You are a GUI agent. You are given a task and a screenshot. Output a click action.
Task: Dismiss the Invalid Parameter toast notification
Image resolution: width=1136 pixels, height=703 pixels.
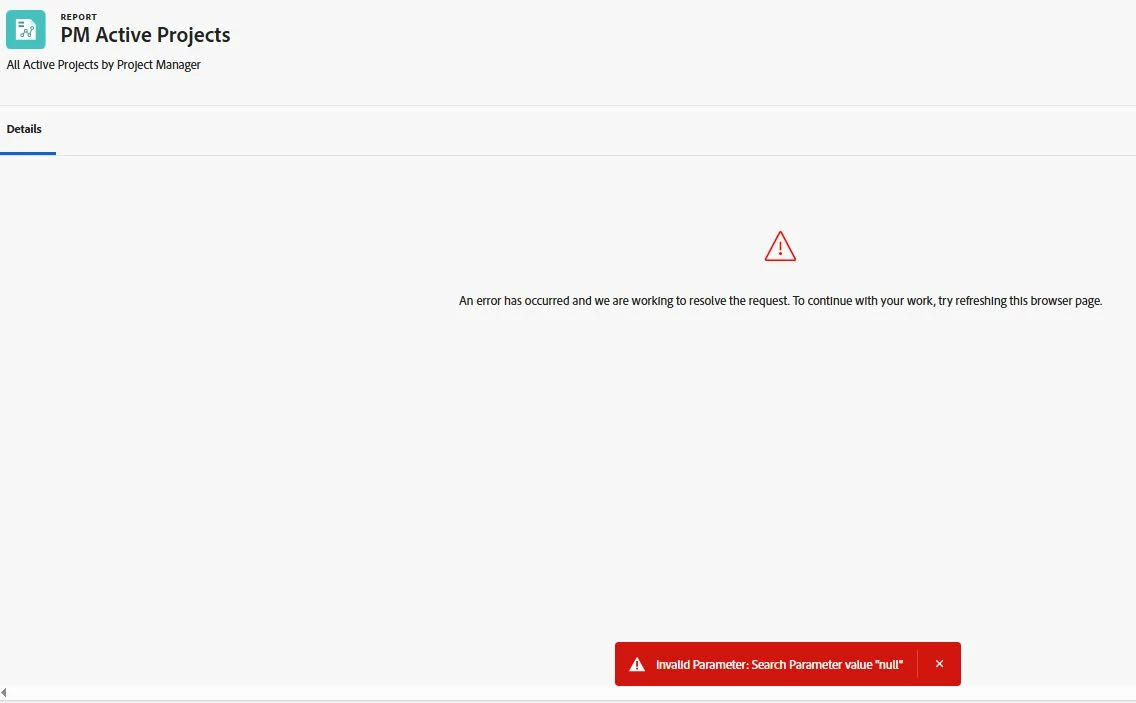[x=939, y=664]
